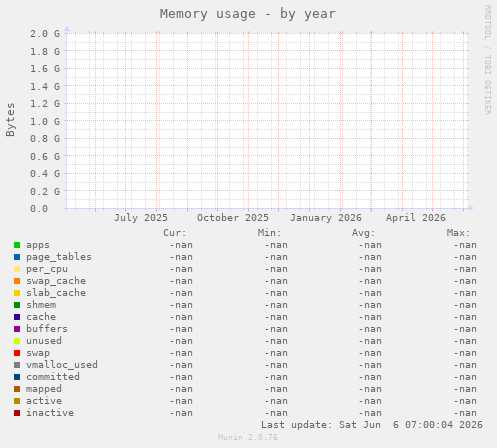This screenshot has width=497, height=448.
Task: Click the 1.0 G y-axis label
Action: [45, 122]
